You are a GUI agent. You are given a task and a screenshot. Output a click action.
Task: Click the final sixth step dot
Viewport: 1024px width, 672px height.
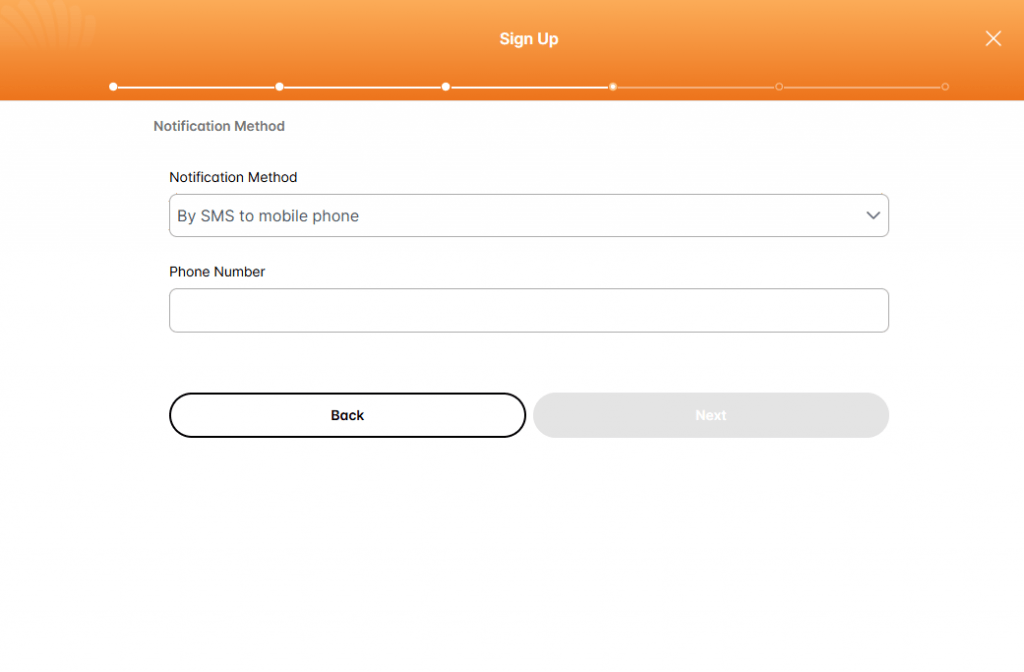[x=945, y=87]
